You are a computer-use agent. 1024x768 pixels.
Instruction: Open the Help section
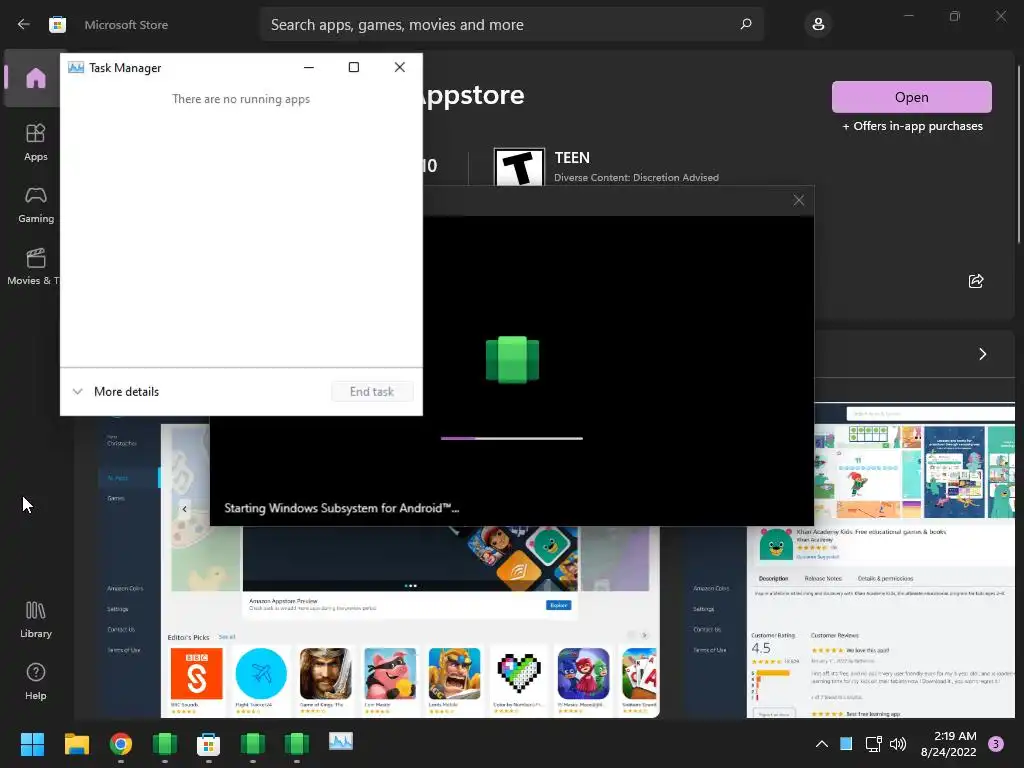(x=36, y=682)
